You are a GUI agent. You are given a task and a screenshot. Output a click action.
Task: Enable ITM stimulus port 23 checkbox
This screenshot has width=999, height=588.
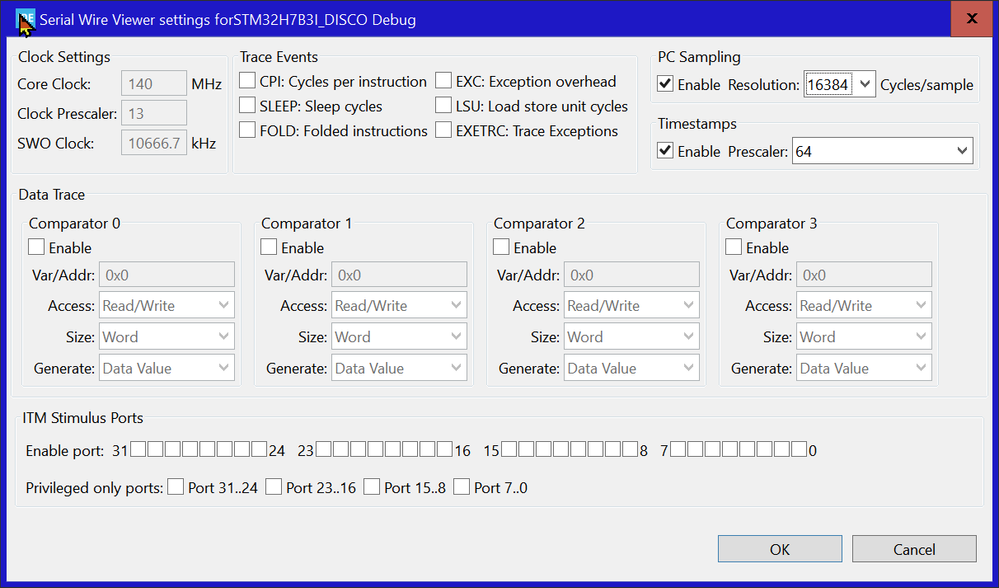pos(324,449)
